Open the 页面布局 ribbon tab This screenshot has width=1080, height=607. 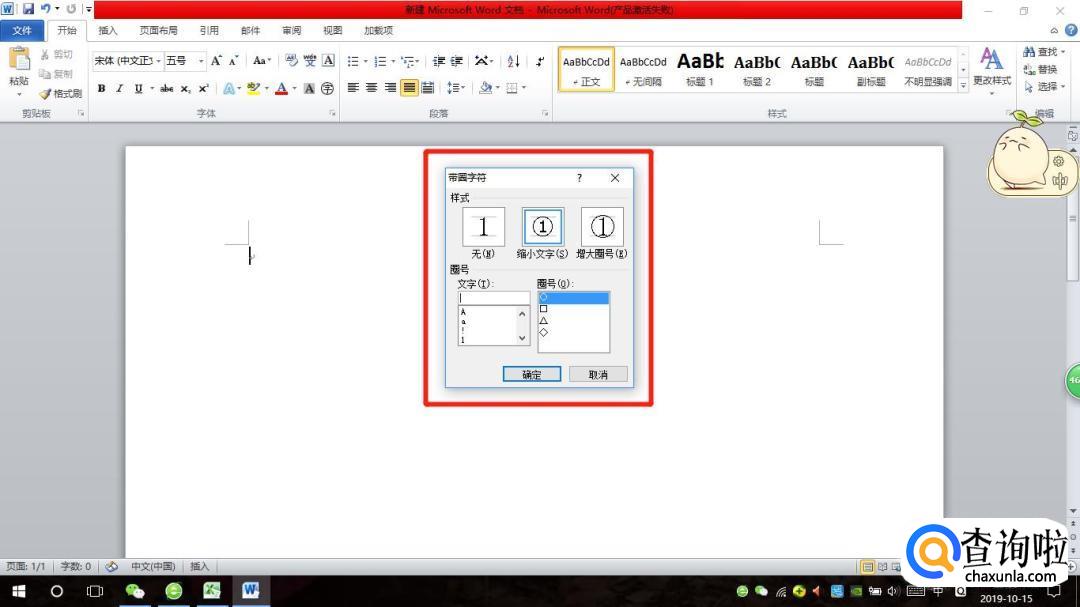(158, 31)
